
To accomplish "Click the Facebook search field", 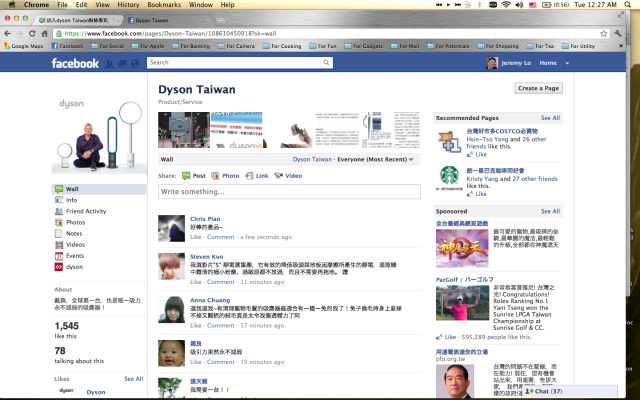I will (234, 62).
